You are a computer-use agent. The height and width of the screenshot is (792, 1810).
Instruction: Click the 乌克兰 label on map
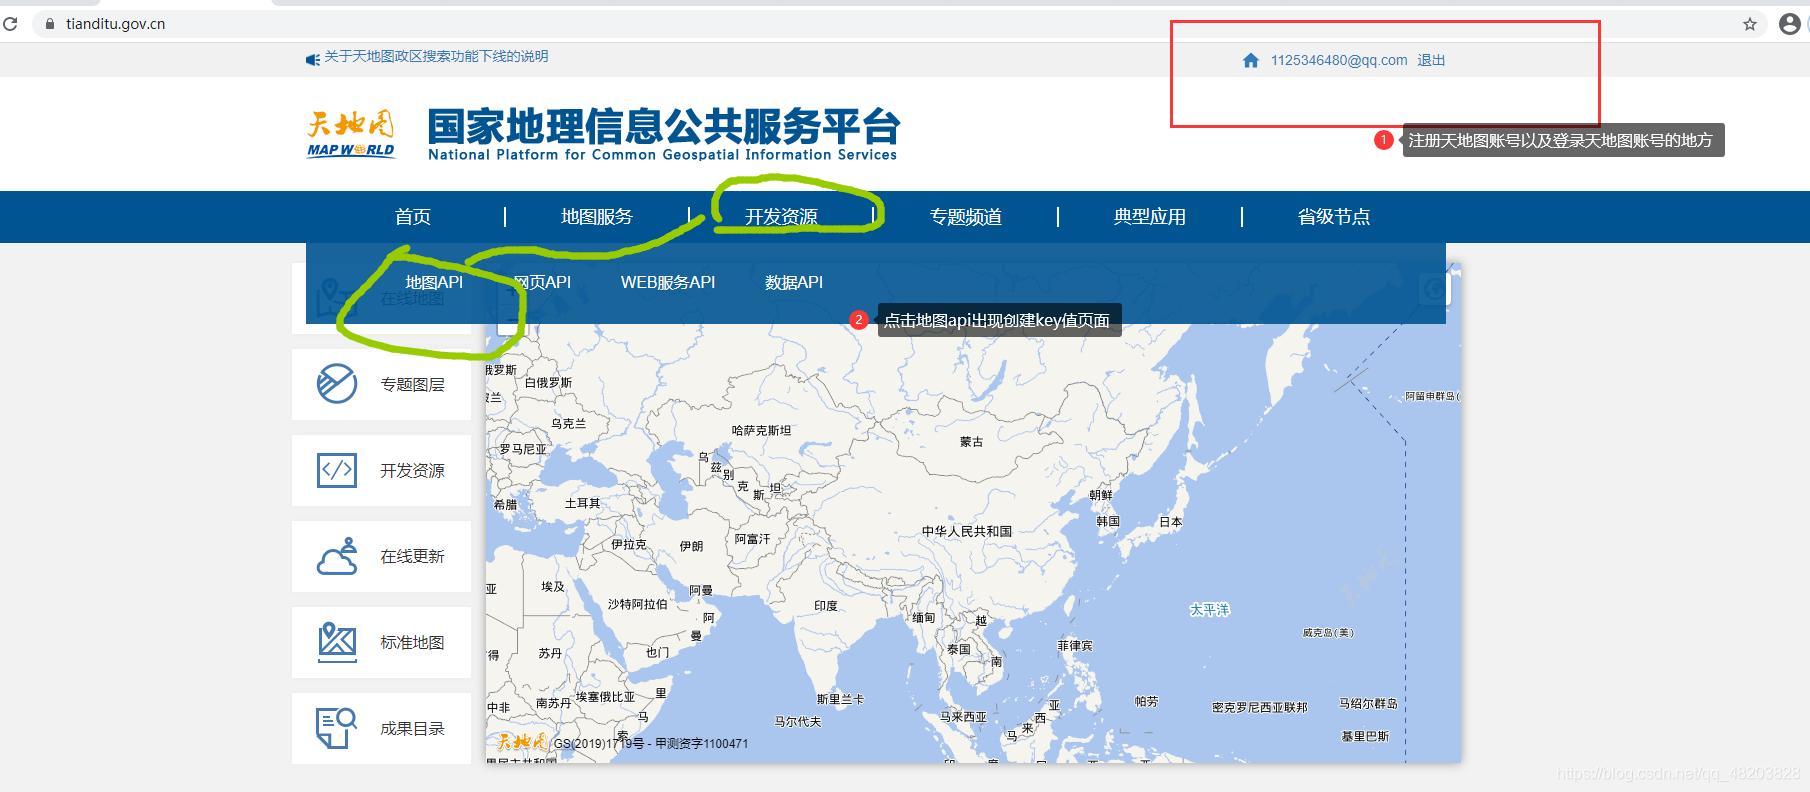tap(569, 424)
